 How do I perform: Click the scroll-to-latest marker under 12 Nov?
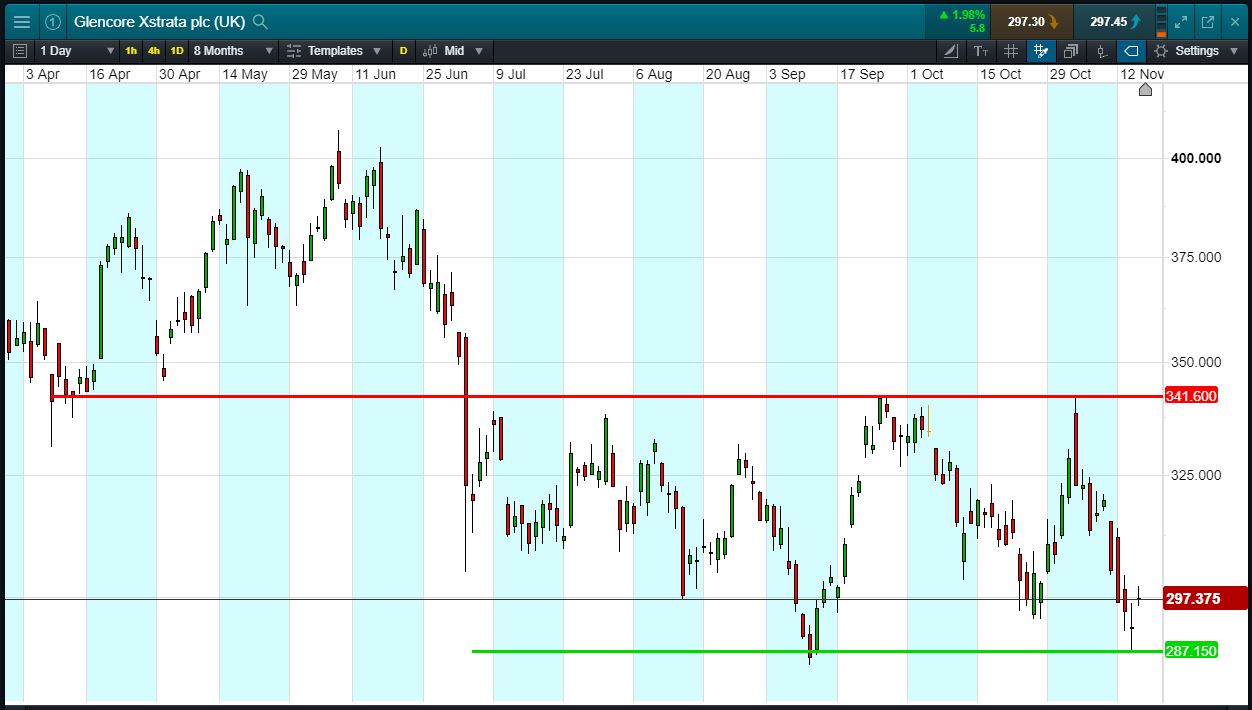tap(1145, 90)
